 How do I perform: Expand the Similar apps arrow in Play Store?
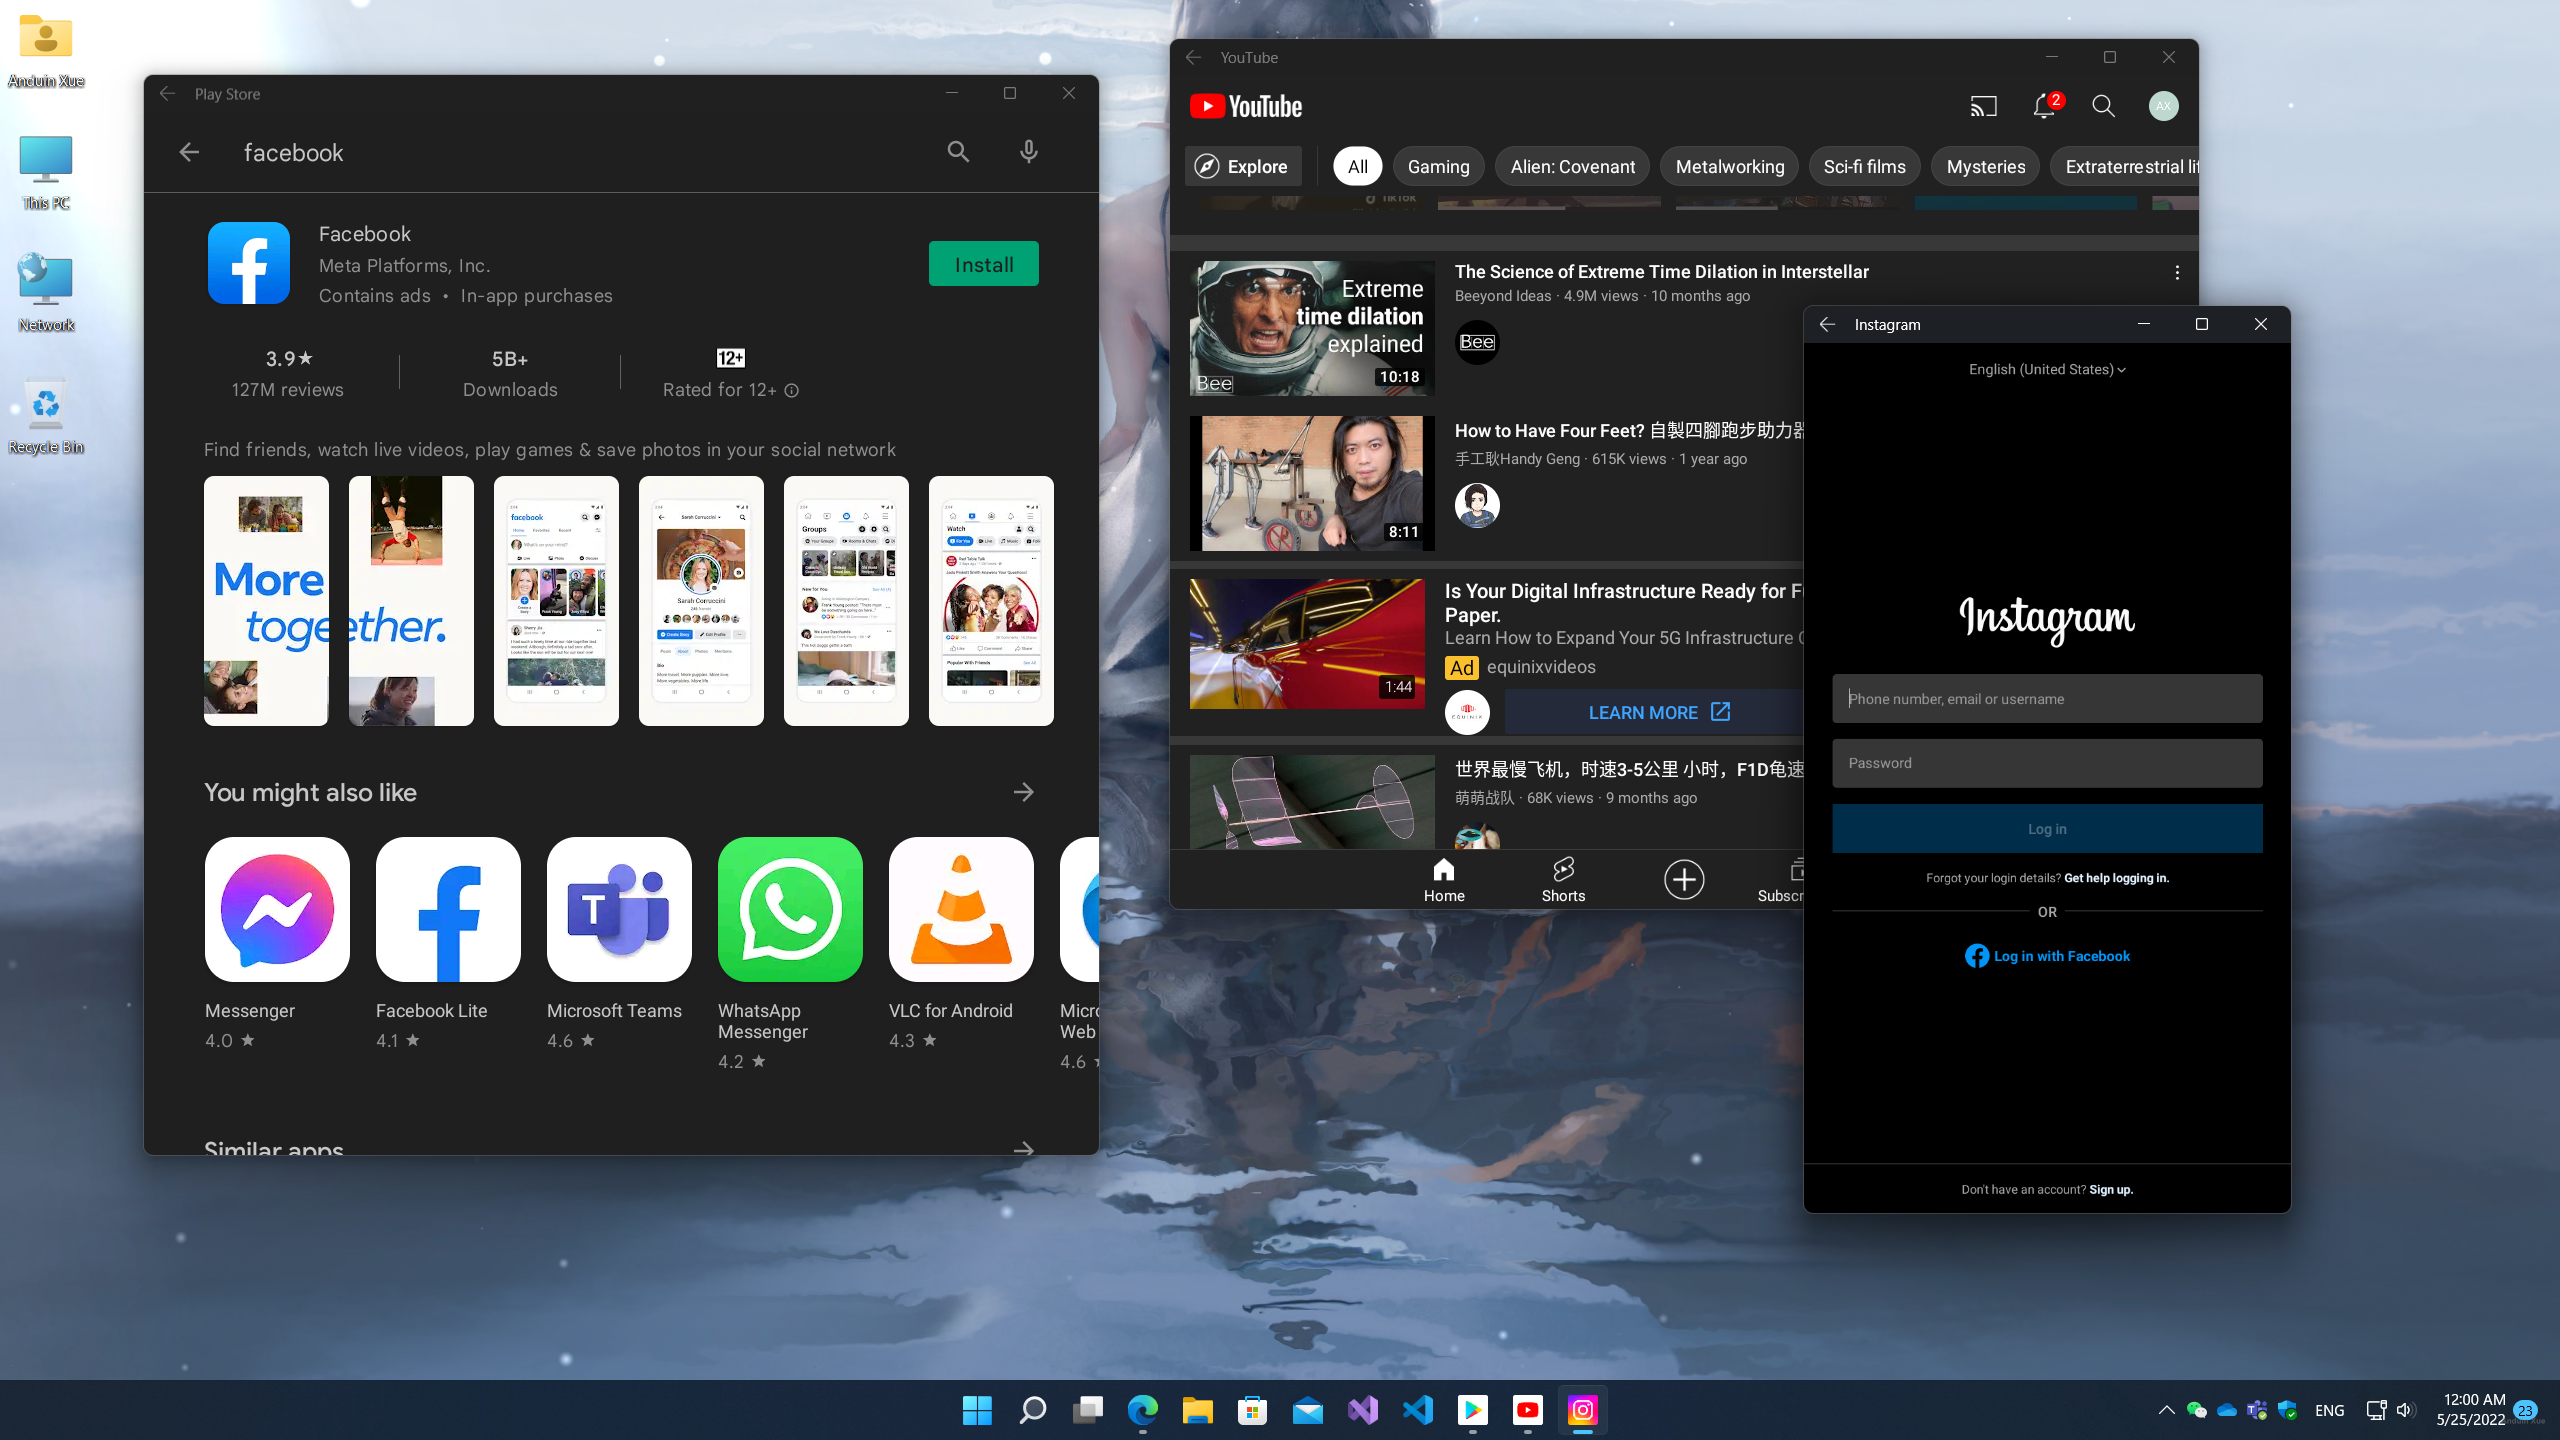[1023, 1148]
